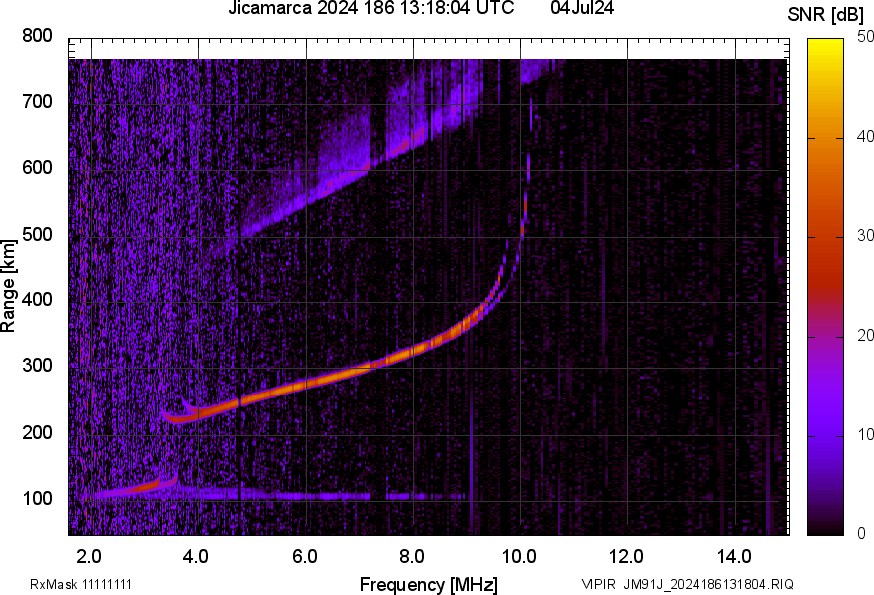Click colorbar tick label '30'

coord(865,236)
